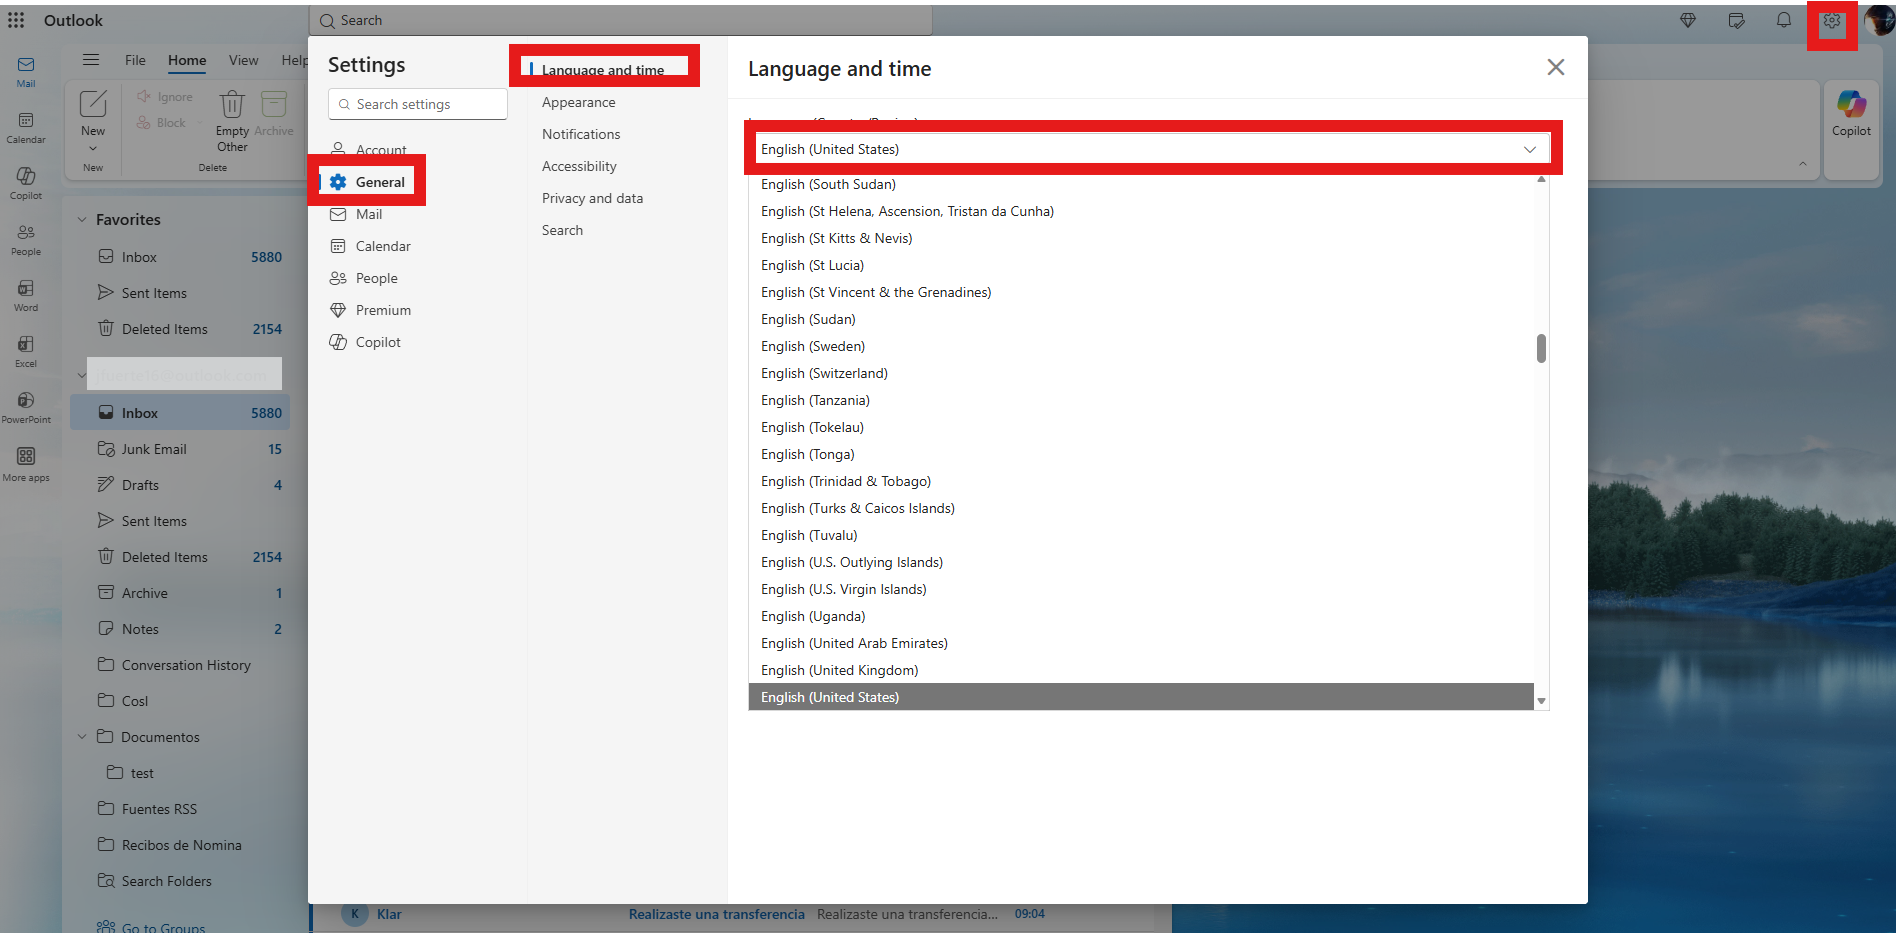Click the New mail compose icon
The width and height of the screenshot is (1896, 933).
[93, 103]
